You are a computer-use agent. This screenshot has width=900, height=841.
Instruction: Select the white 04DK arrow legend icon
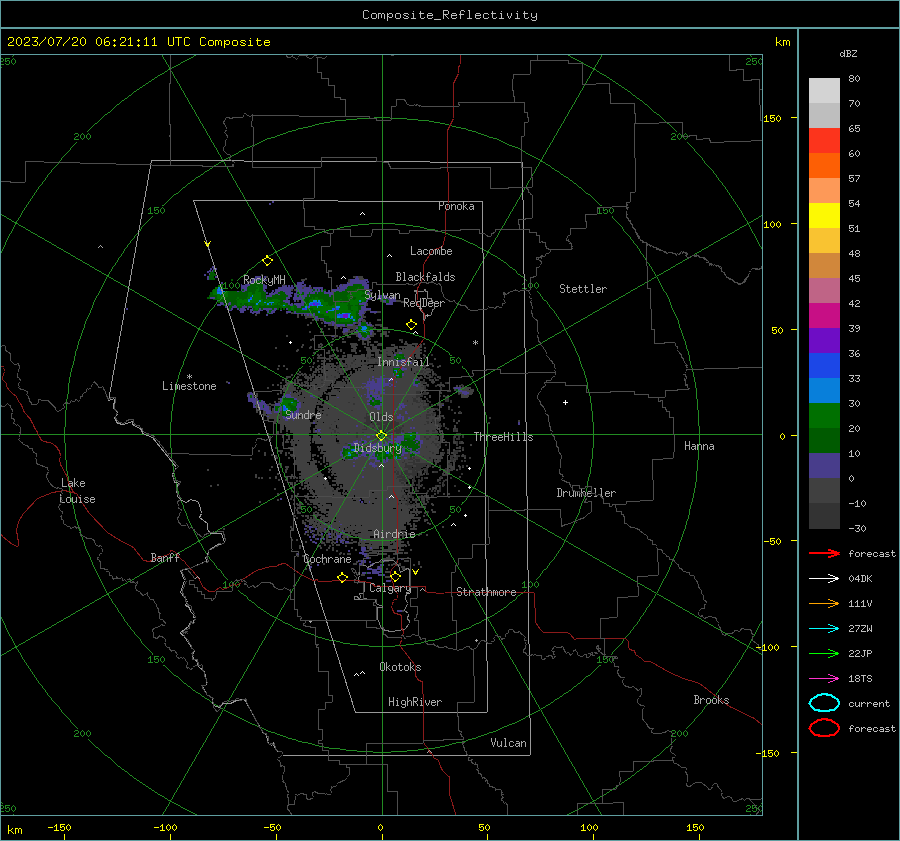[824, 579]
